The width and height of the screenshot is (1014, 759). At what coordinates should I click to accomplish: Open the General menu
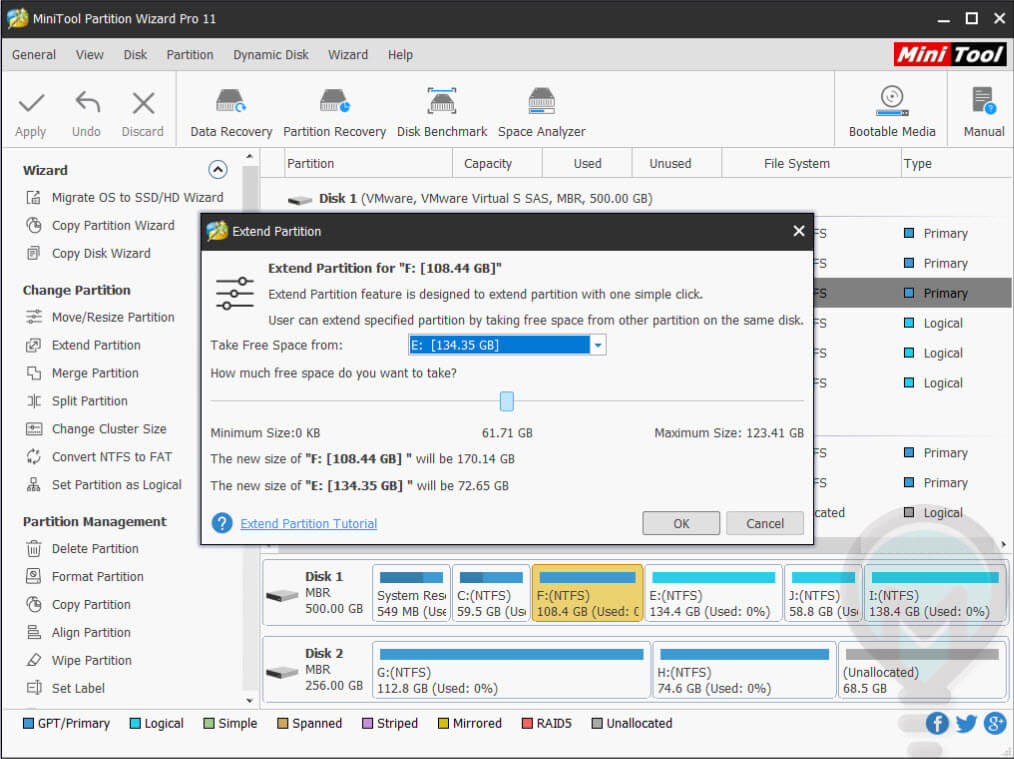(x=34, y=55)
